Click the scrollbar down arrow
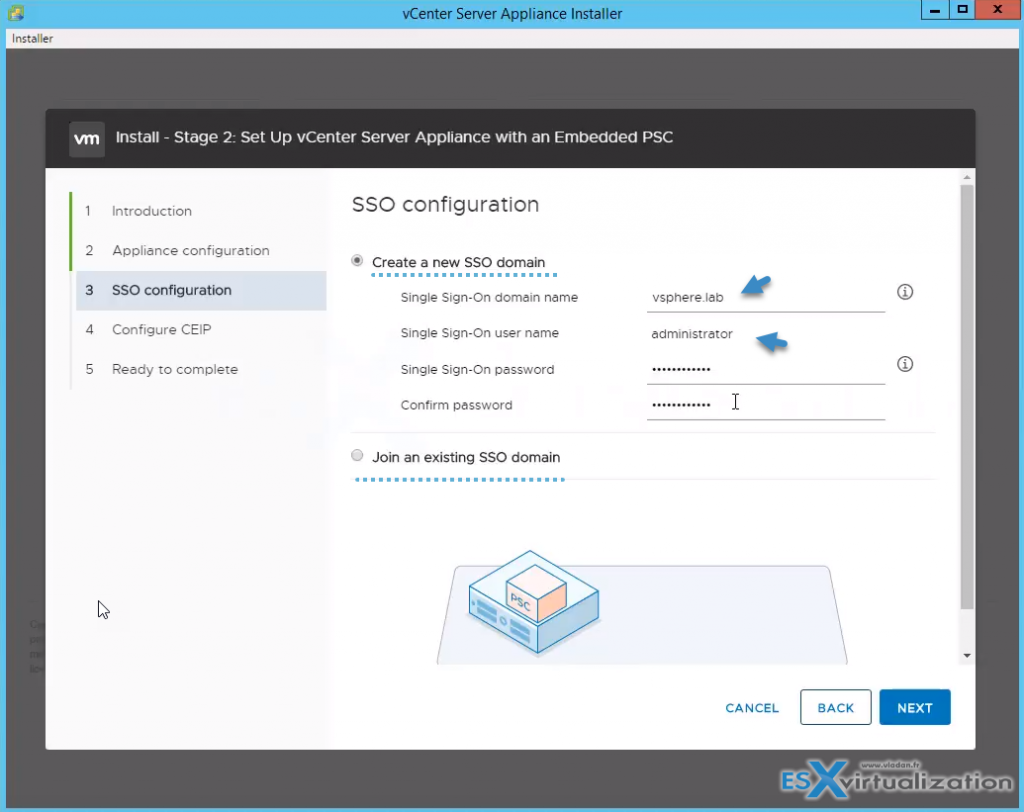The image size is (1024, 812). 966,654
